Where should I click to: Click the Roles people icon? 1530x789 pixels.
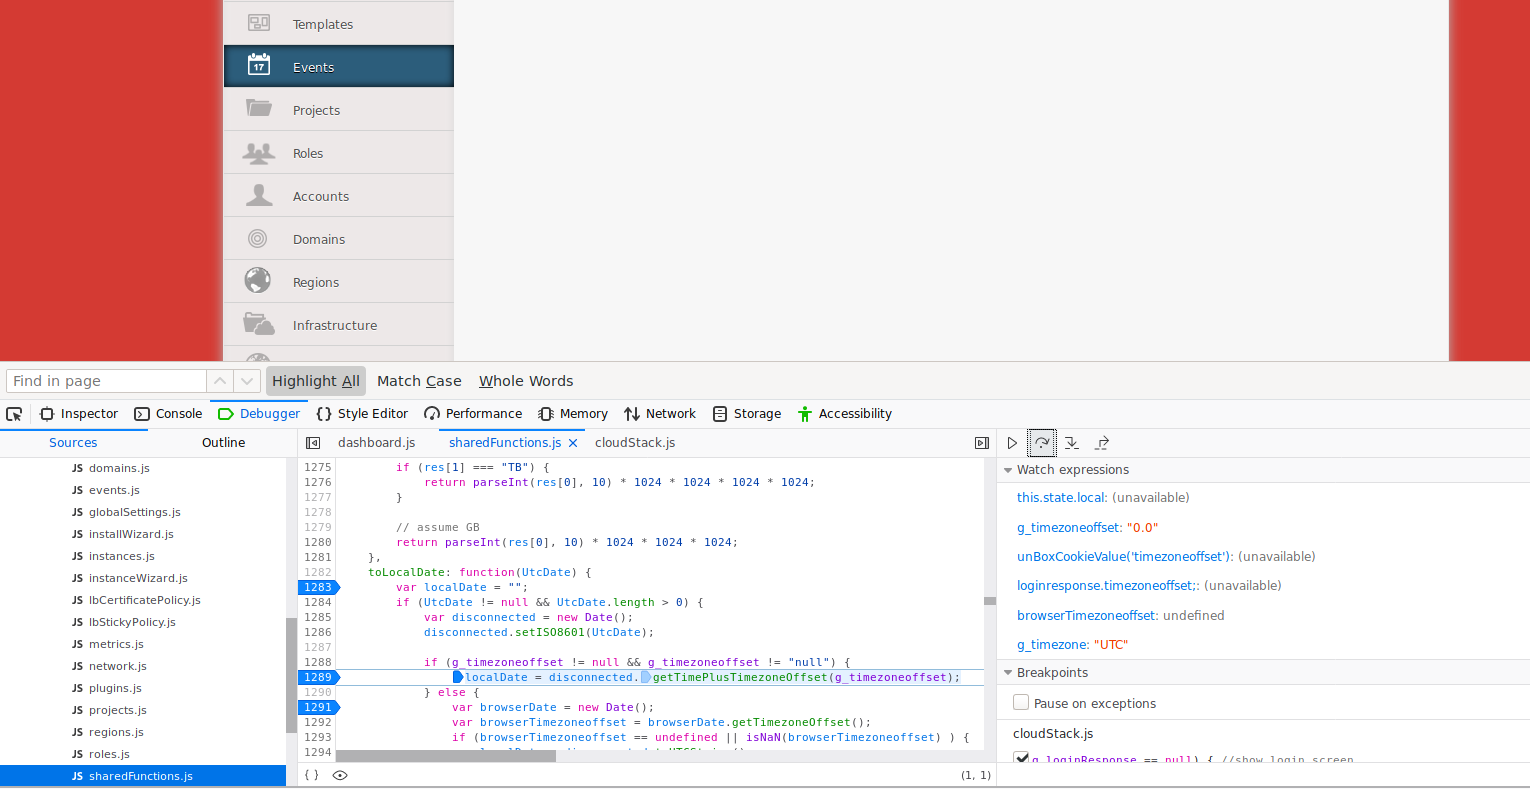pyautogui.click(x=259, y=152)
